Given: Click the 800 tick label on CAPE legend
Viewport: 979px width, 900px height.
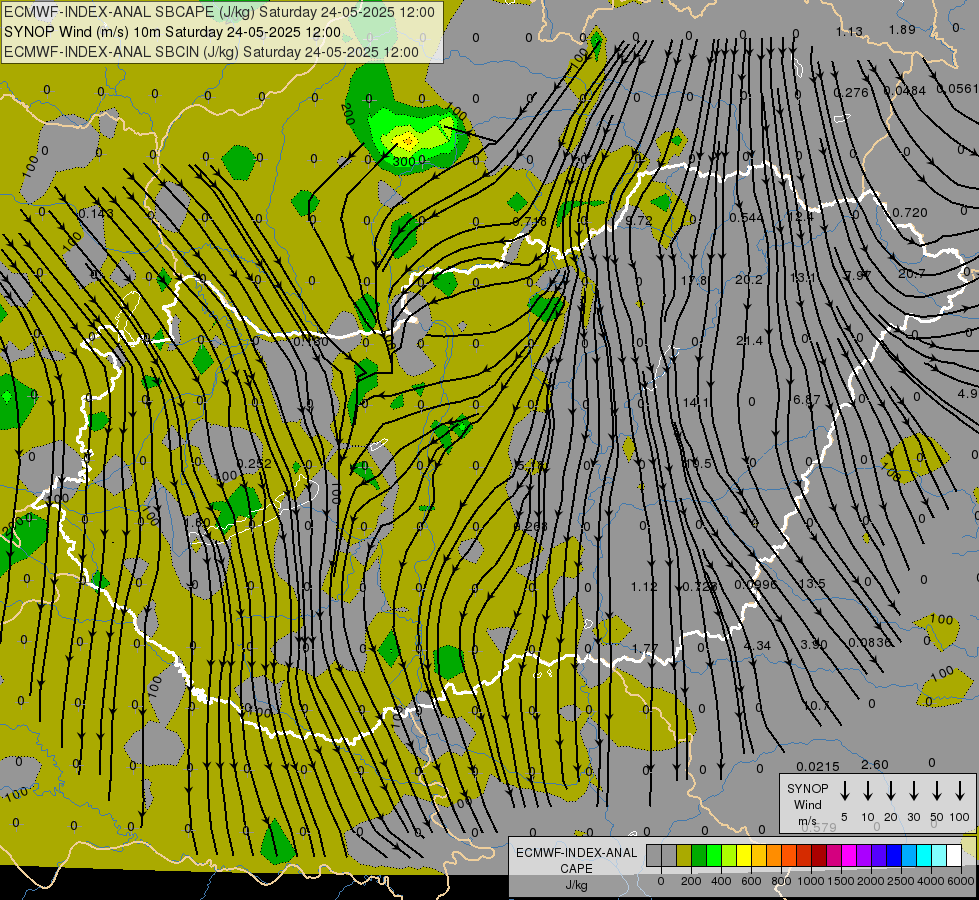Looking at the screenshot, I should click(781, 881).
